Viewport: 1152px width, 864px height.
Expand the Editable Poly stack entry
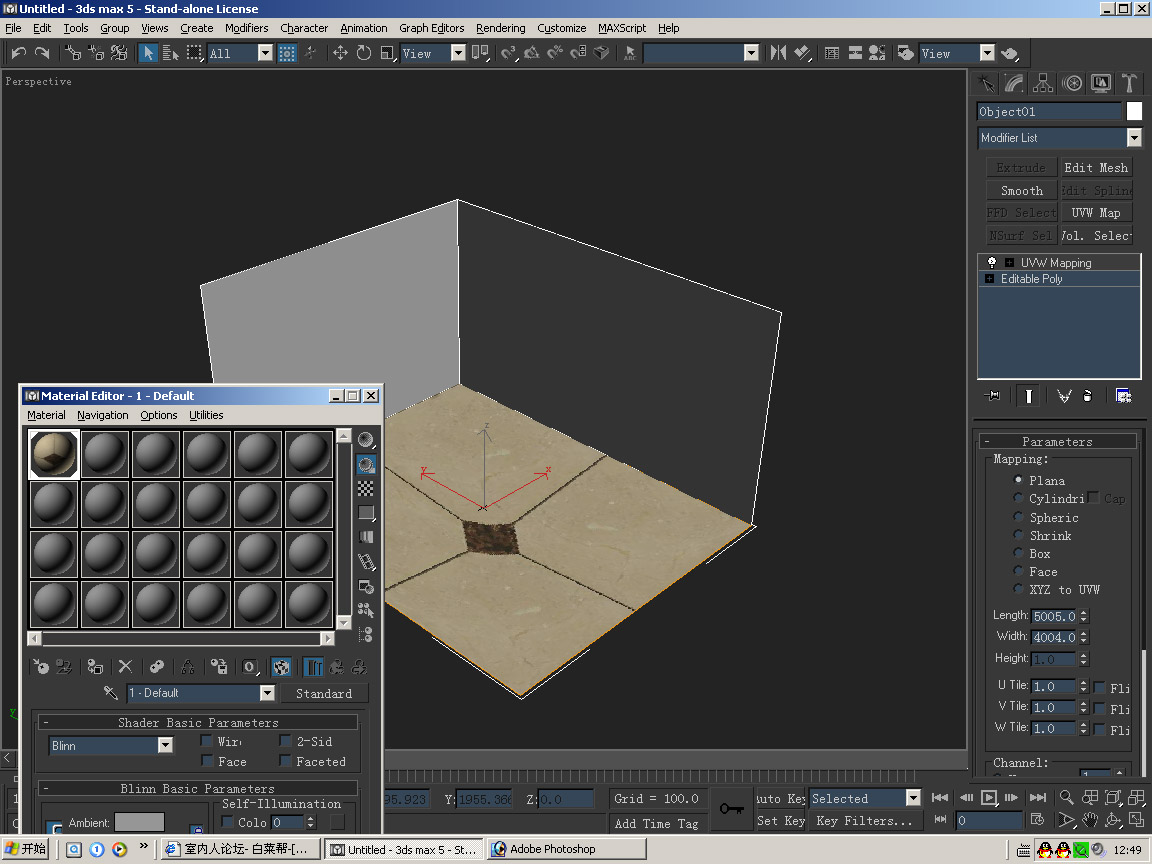tap(991, 279)
